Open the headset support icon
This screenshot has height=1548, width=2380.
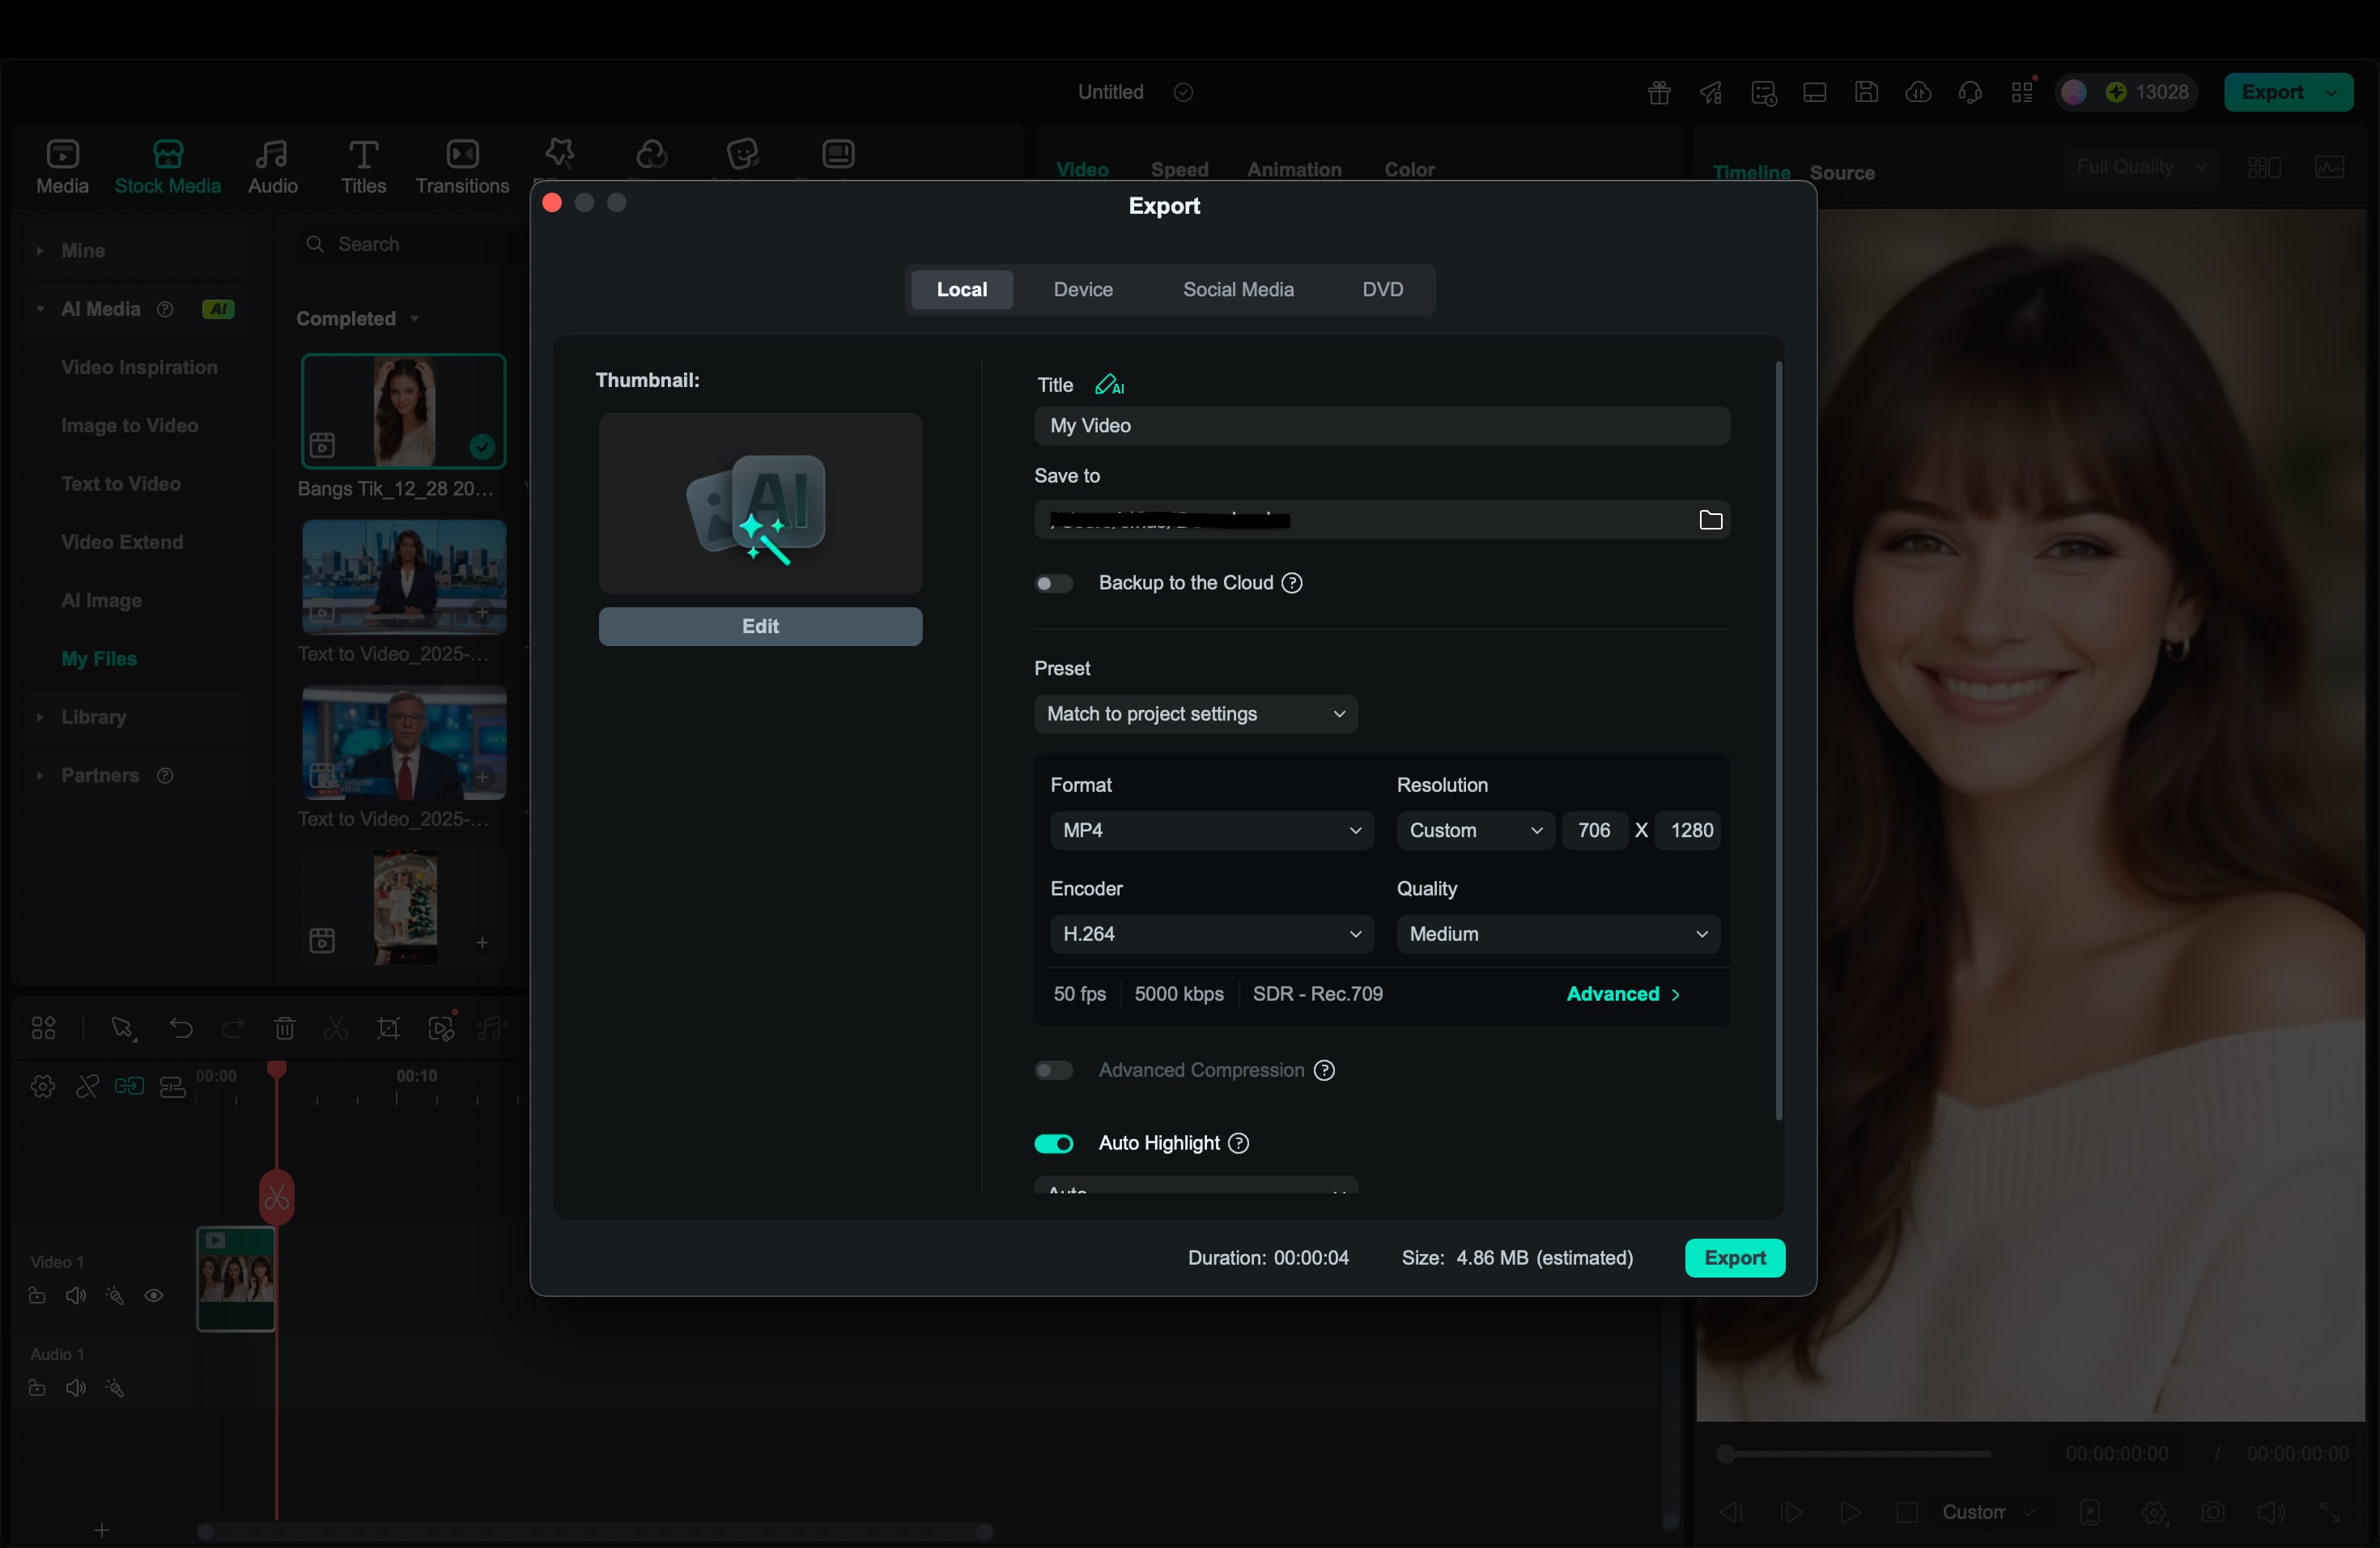[x=1970, y=91]
